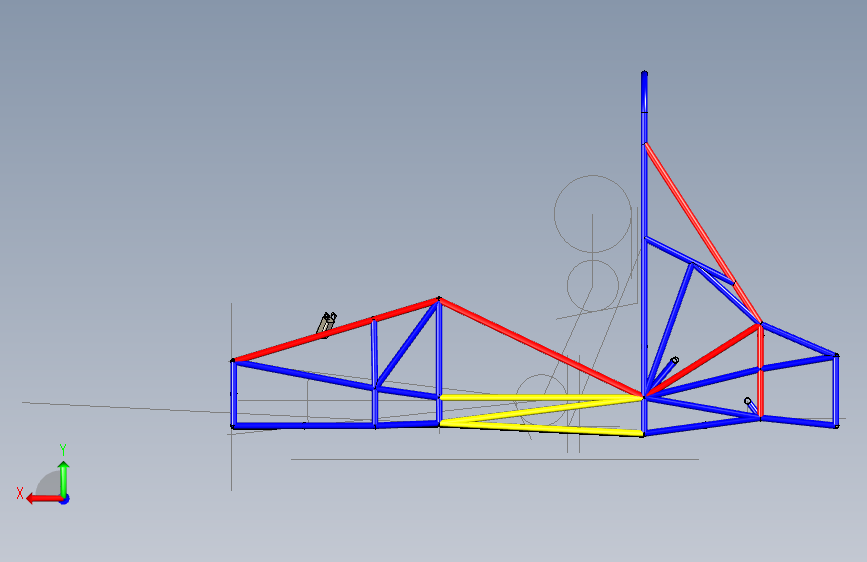
Task: Select the rightmost vertical blue tube
Action: 836,391
